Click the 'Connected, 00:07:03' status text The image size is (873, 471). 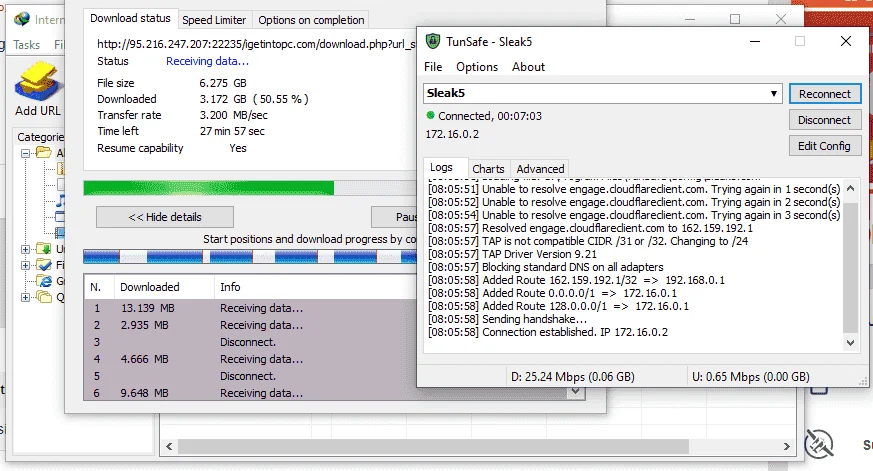click(x=490, y=116)
